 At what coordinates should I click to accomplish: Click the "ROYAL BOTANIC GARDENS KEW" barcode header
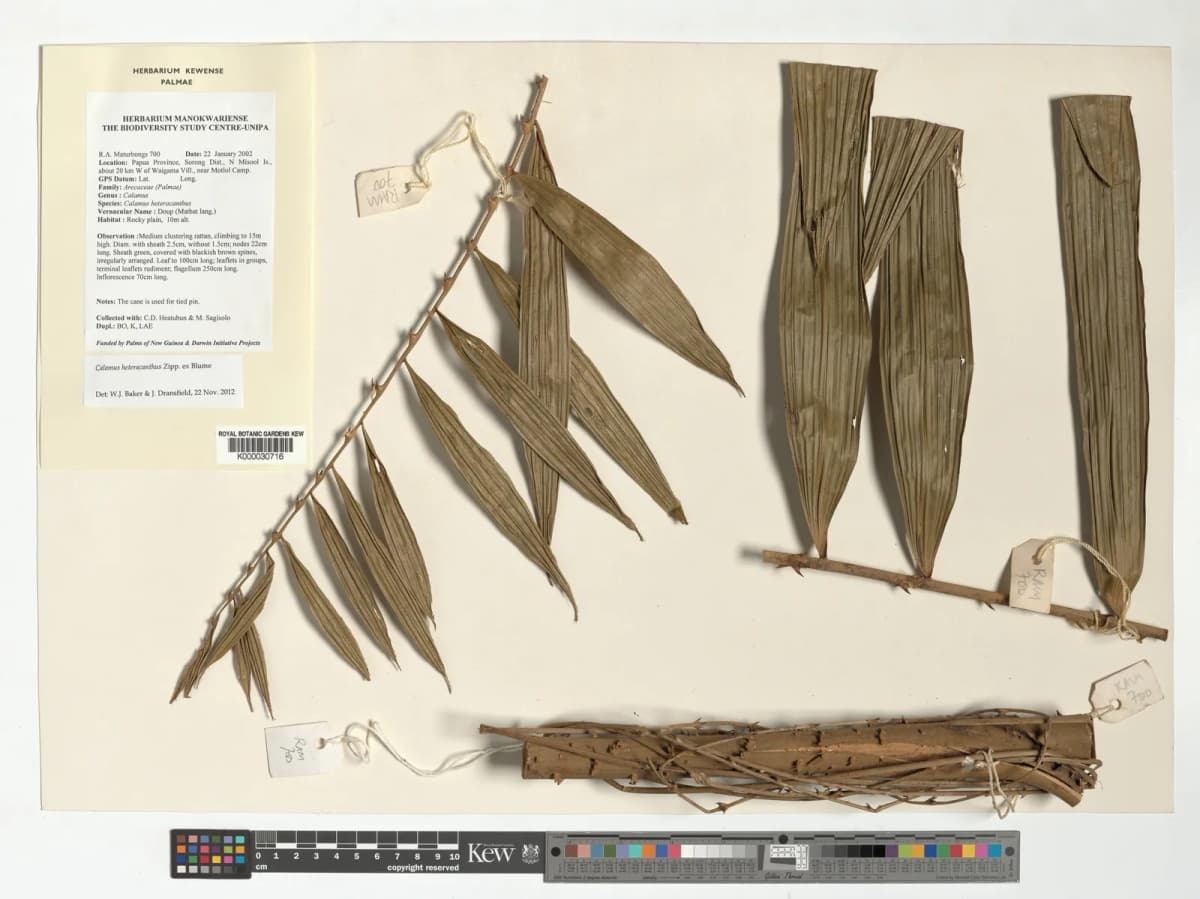[261, 434]
